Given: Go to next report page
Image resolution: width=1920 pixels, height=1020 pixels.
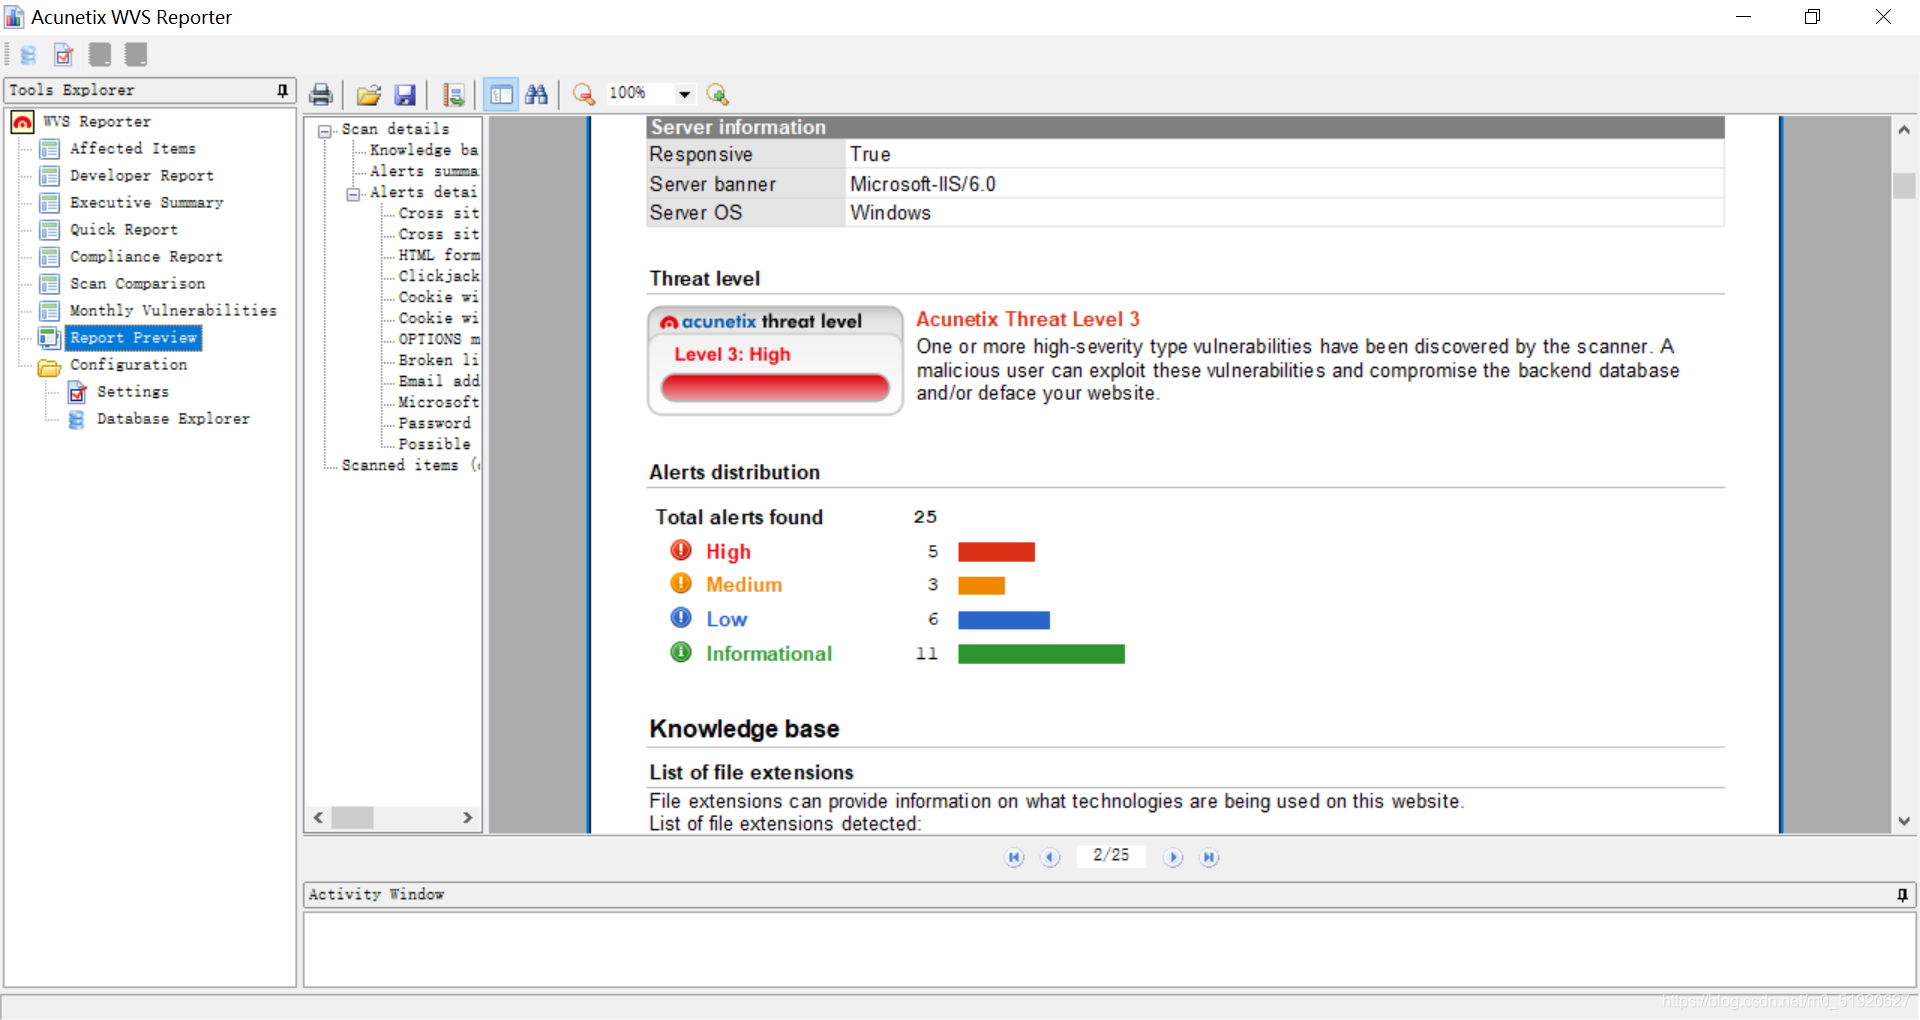Looking at the screenshot, I should point(1173,857).
